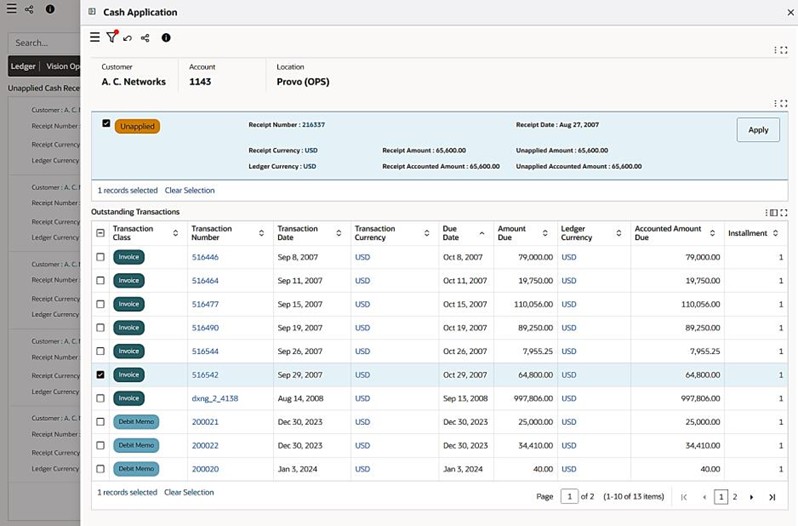Sort by Due Date column
The height and width of the screenshot is (526, 798).
(481, 233)
